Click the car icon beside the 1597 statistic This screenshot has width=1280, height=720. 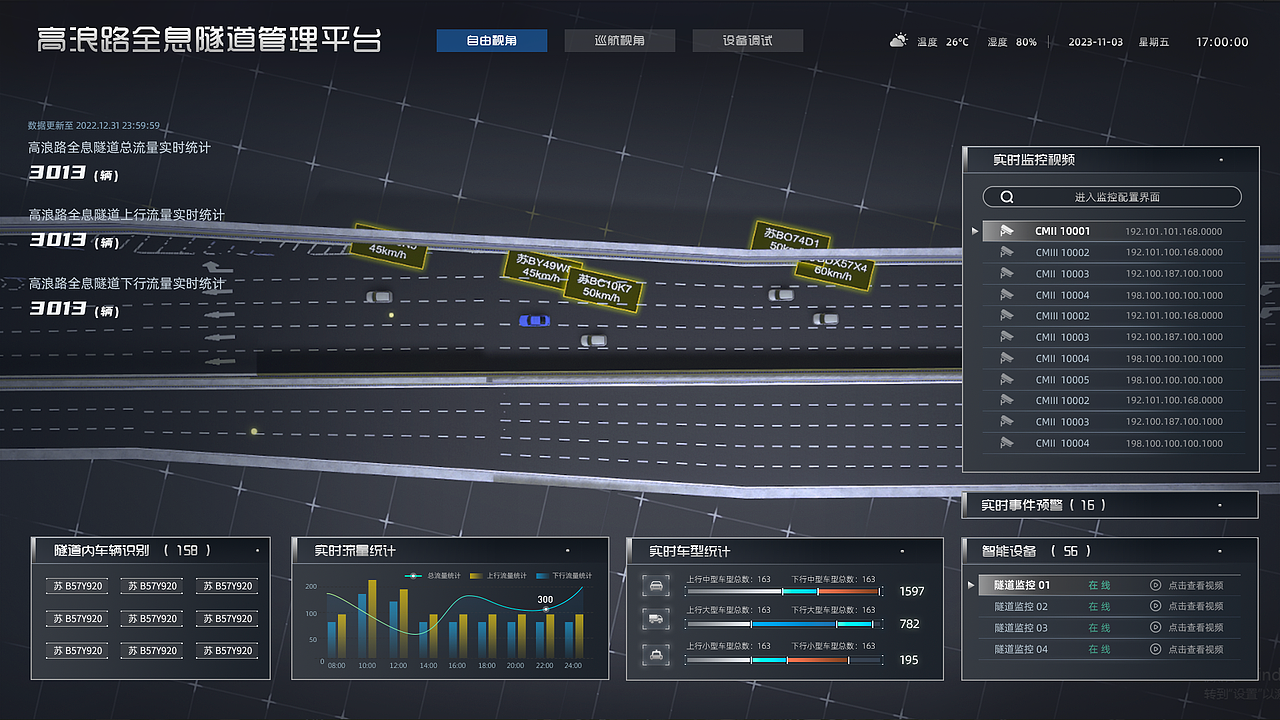[655, 586]
